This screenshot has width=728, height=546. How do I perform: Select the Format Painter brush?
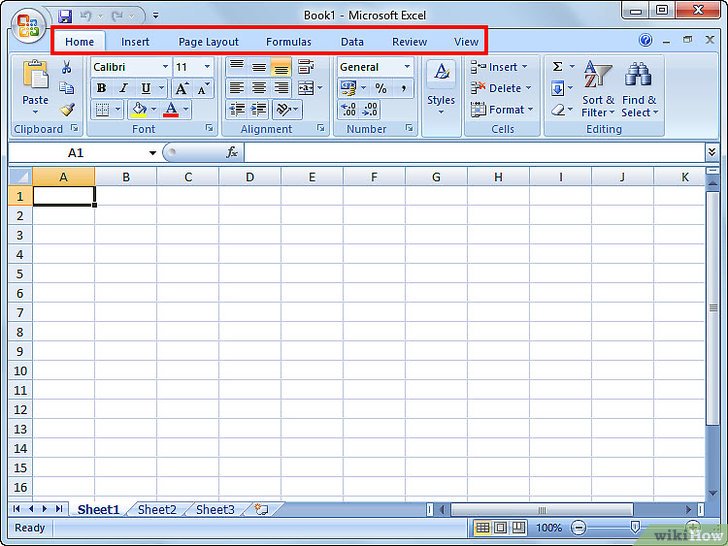click(67, 110)
